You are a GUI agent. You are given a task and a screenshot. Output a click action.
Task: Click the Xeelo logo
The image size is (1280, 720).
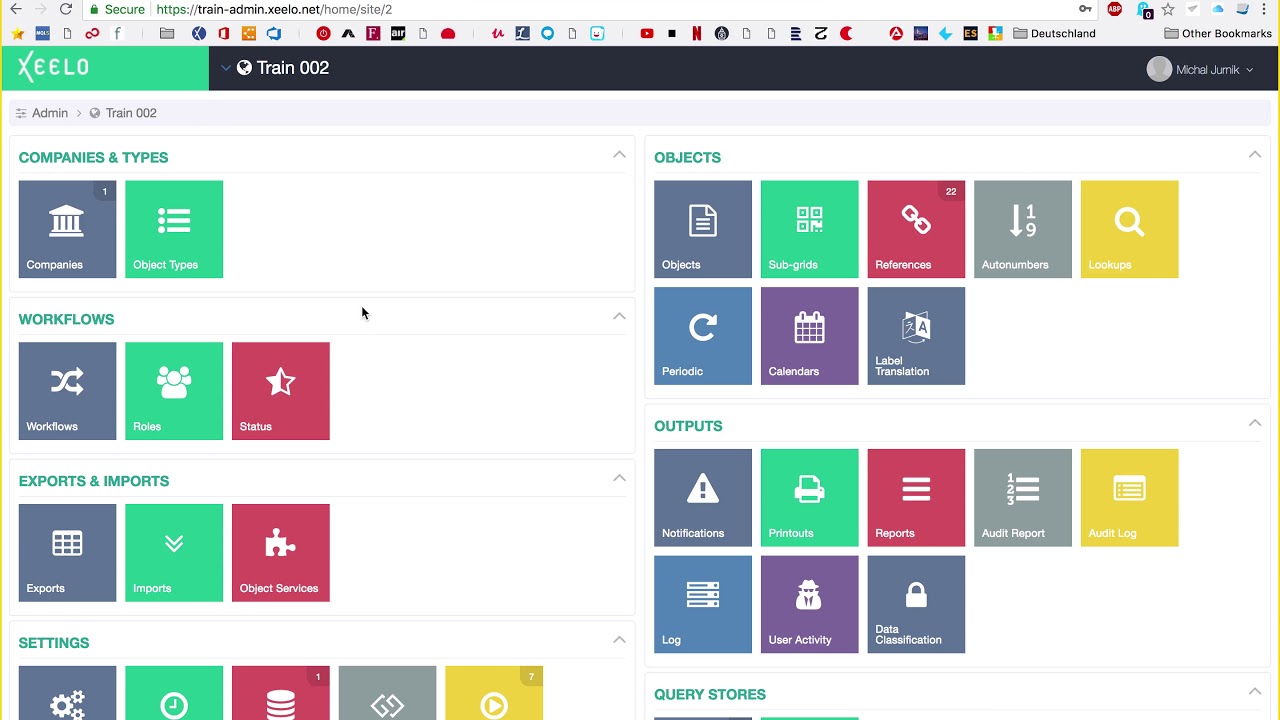click(54, 67)
